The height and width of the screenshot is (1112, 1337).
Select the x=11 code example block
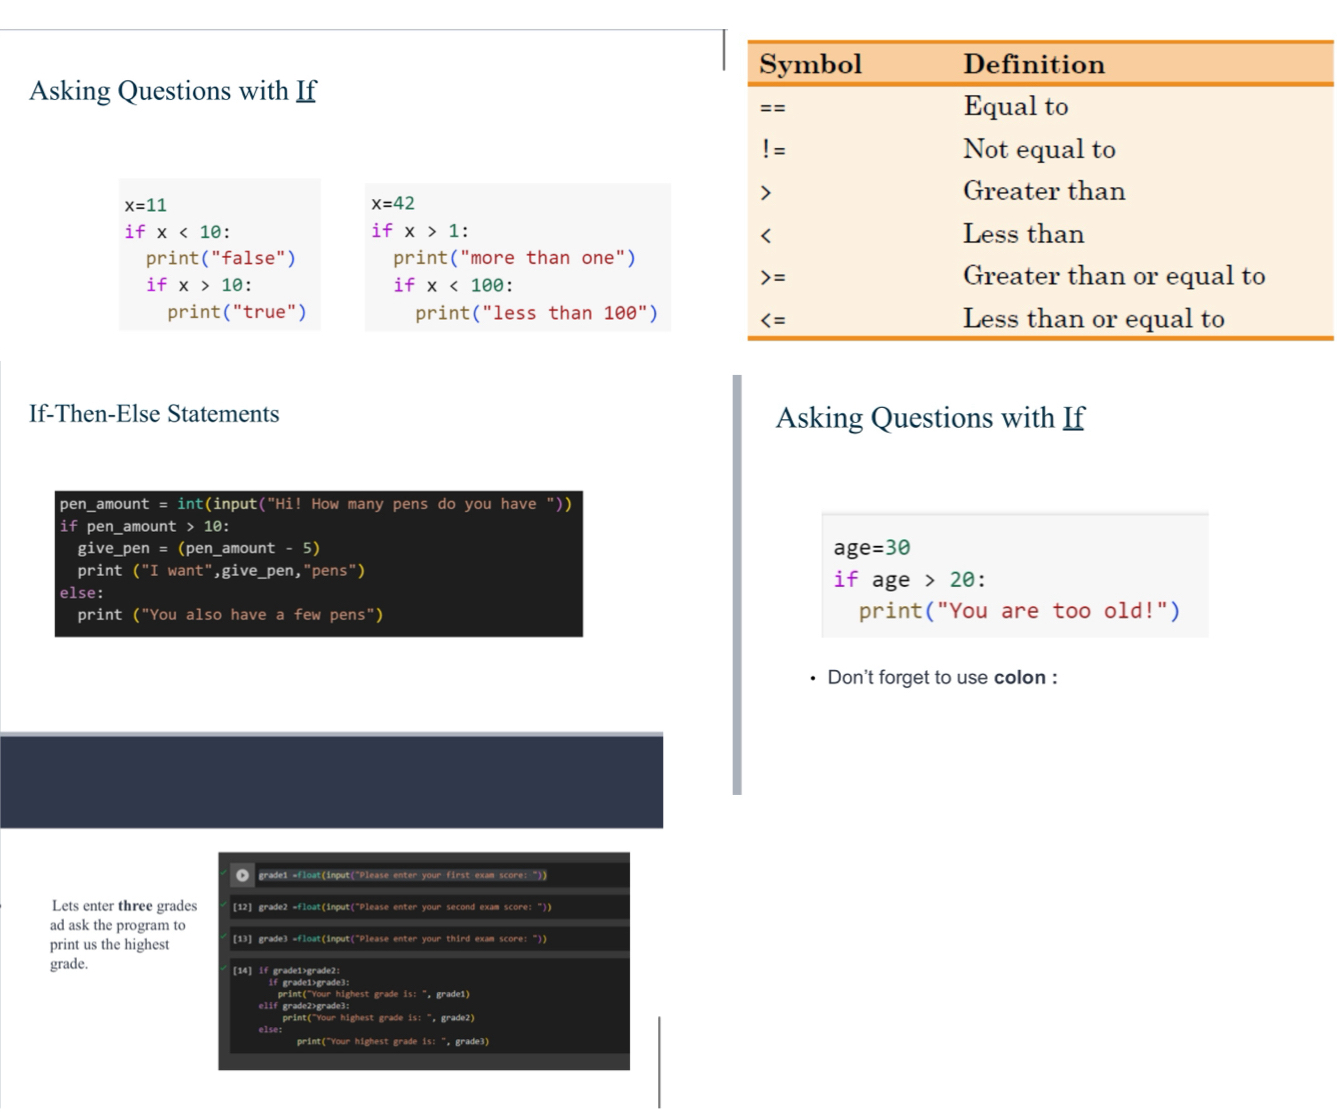(x=222, y=258)
